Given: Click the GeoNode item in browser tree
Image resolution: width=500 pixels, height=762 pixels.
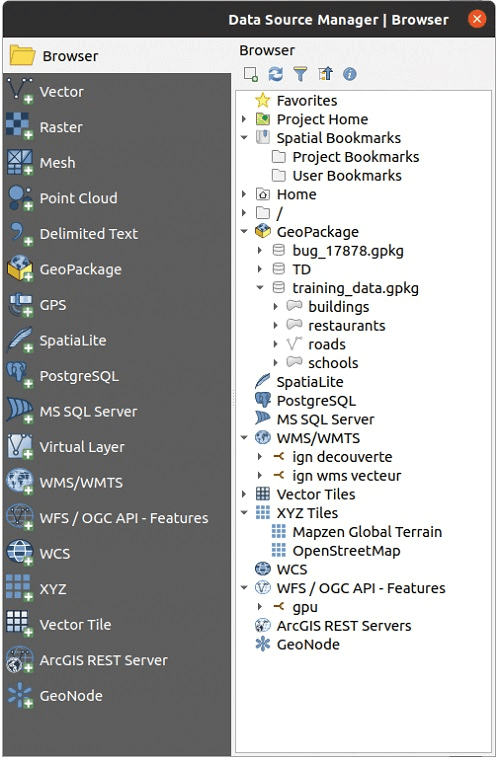Looking at the screenshot, I should pyautogui.click(x=308, y=644).
